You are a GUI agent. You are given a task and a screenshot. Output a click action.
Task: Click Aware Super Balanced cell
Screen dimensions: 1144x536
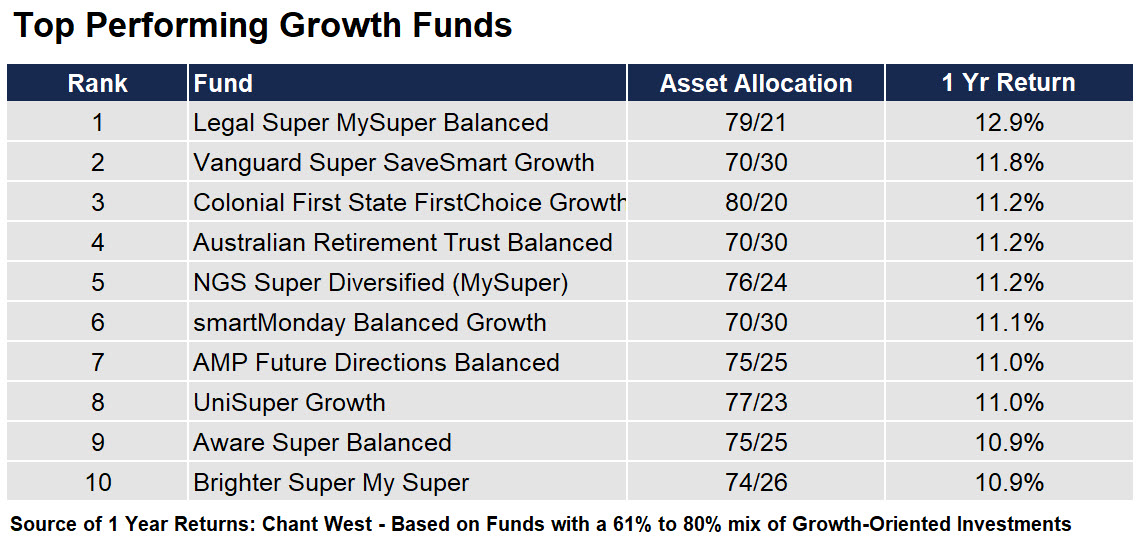[x=407, y=443]
